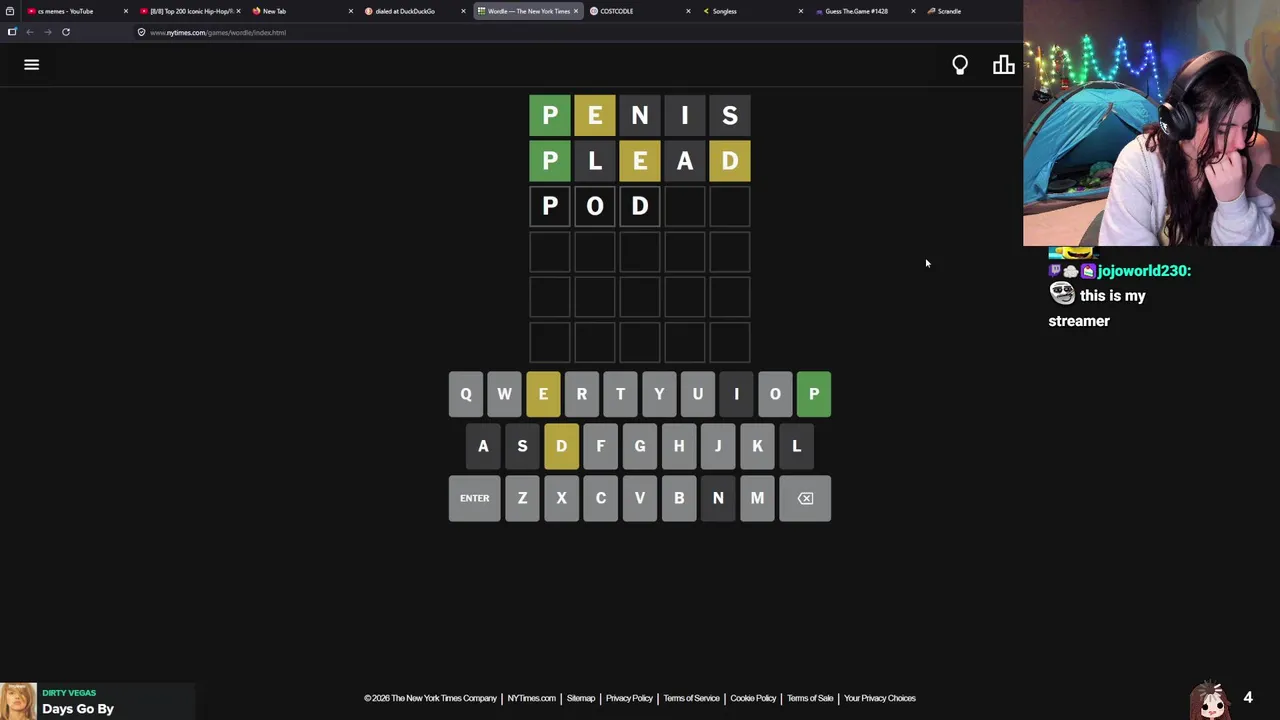The height and width of the screenshot is (720, 1280).
Task: Open the Wordle hint lightbulb icon
Action: click(960, 65)
